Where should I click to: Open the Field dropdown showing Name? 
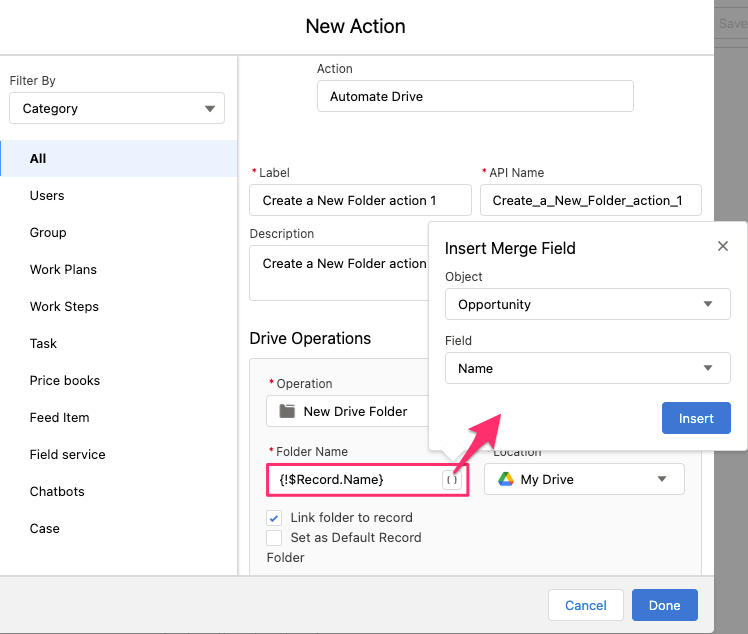click(x=586, y=368)
